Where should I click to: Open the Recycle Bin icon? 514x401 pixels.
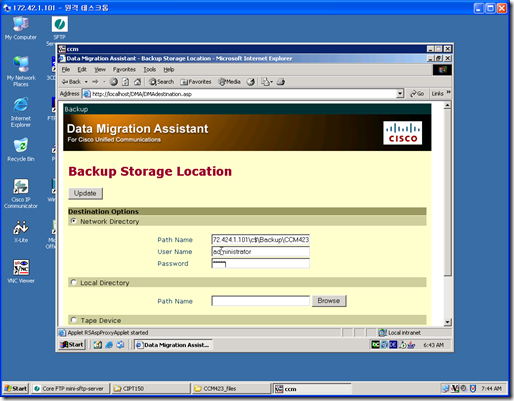click(x=21, y=149)
